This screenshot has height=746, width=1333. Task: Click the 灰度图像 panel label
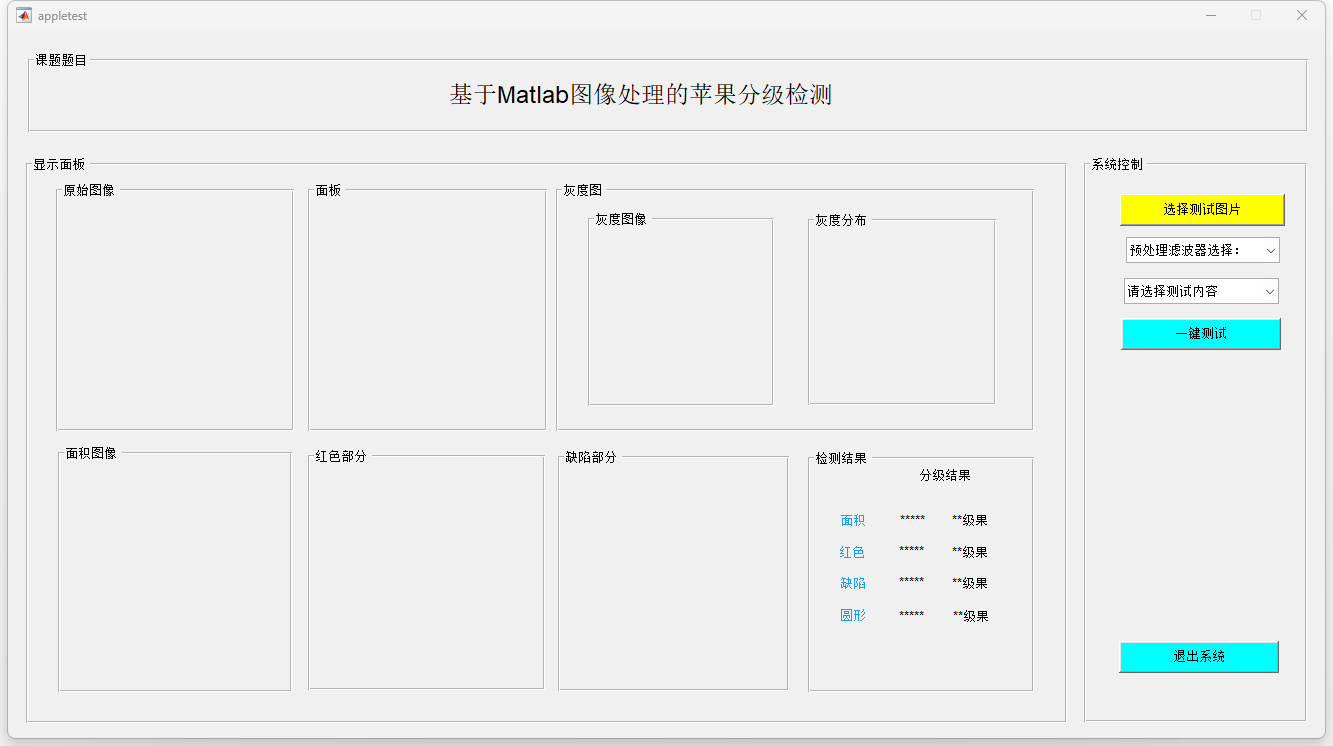tap(621, 219)
